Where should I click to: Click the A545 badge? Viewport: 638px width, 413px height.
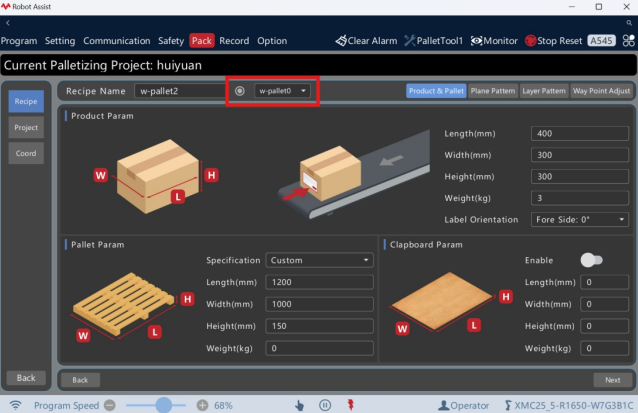(x=601, y=41)
